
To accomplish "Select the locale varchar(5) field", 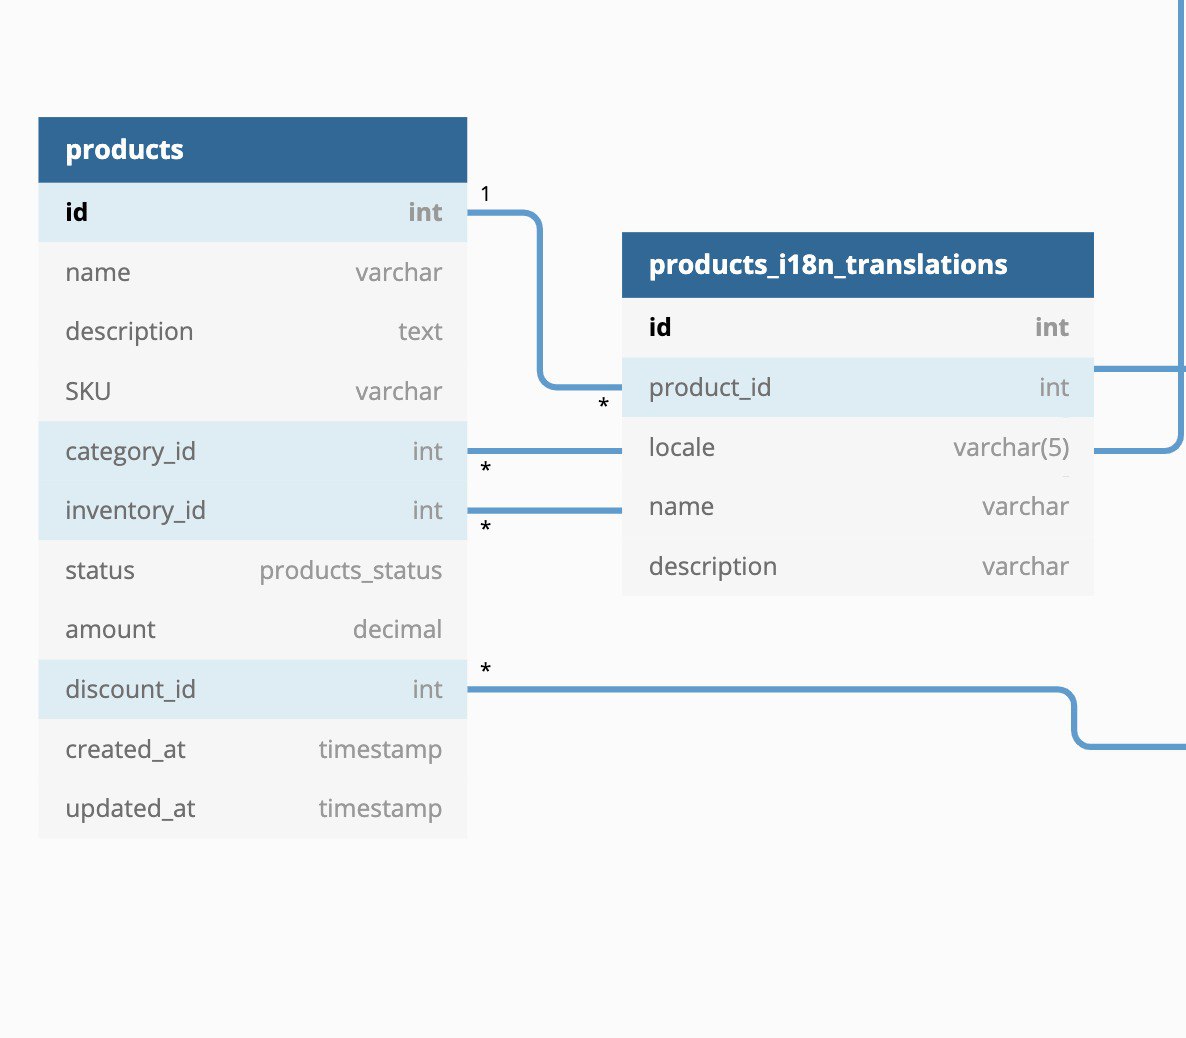I will pos(857,447).
